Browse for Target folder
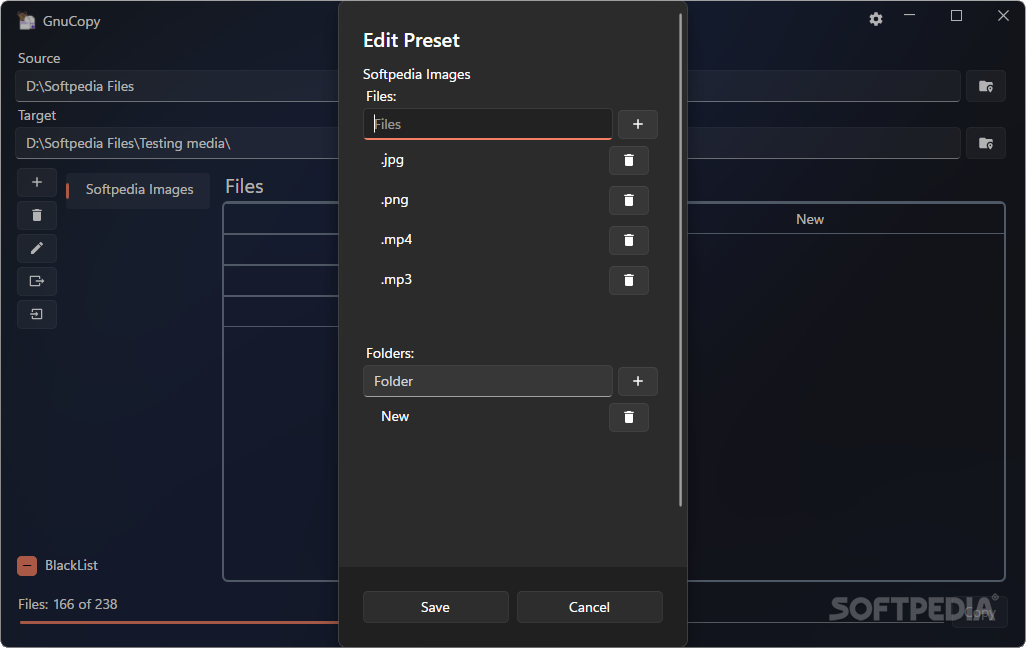Viewport: 1026px width, 648px height. point(985,143)
